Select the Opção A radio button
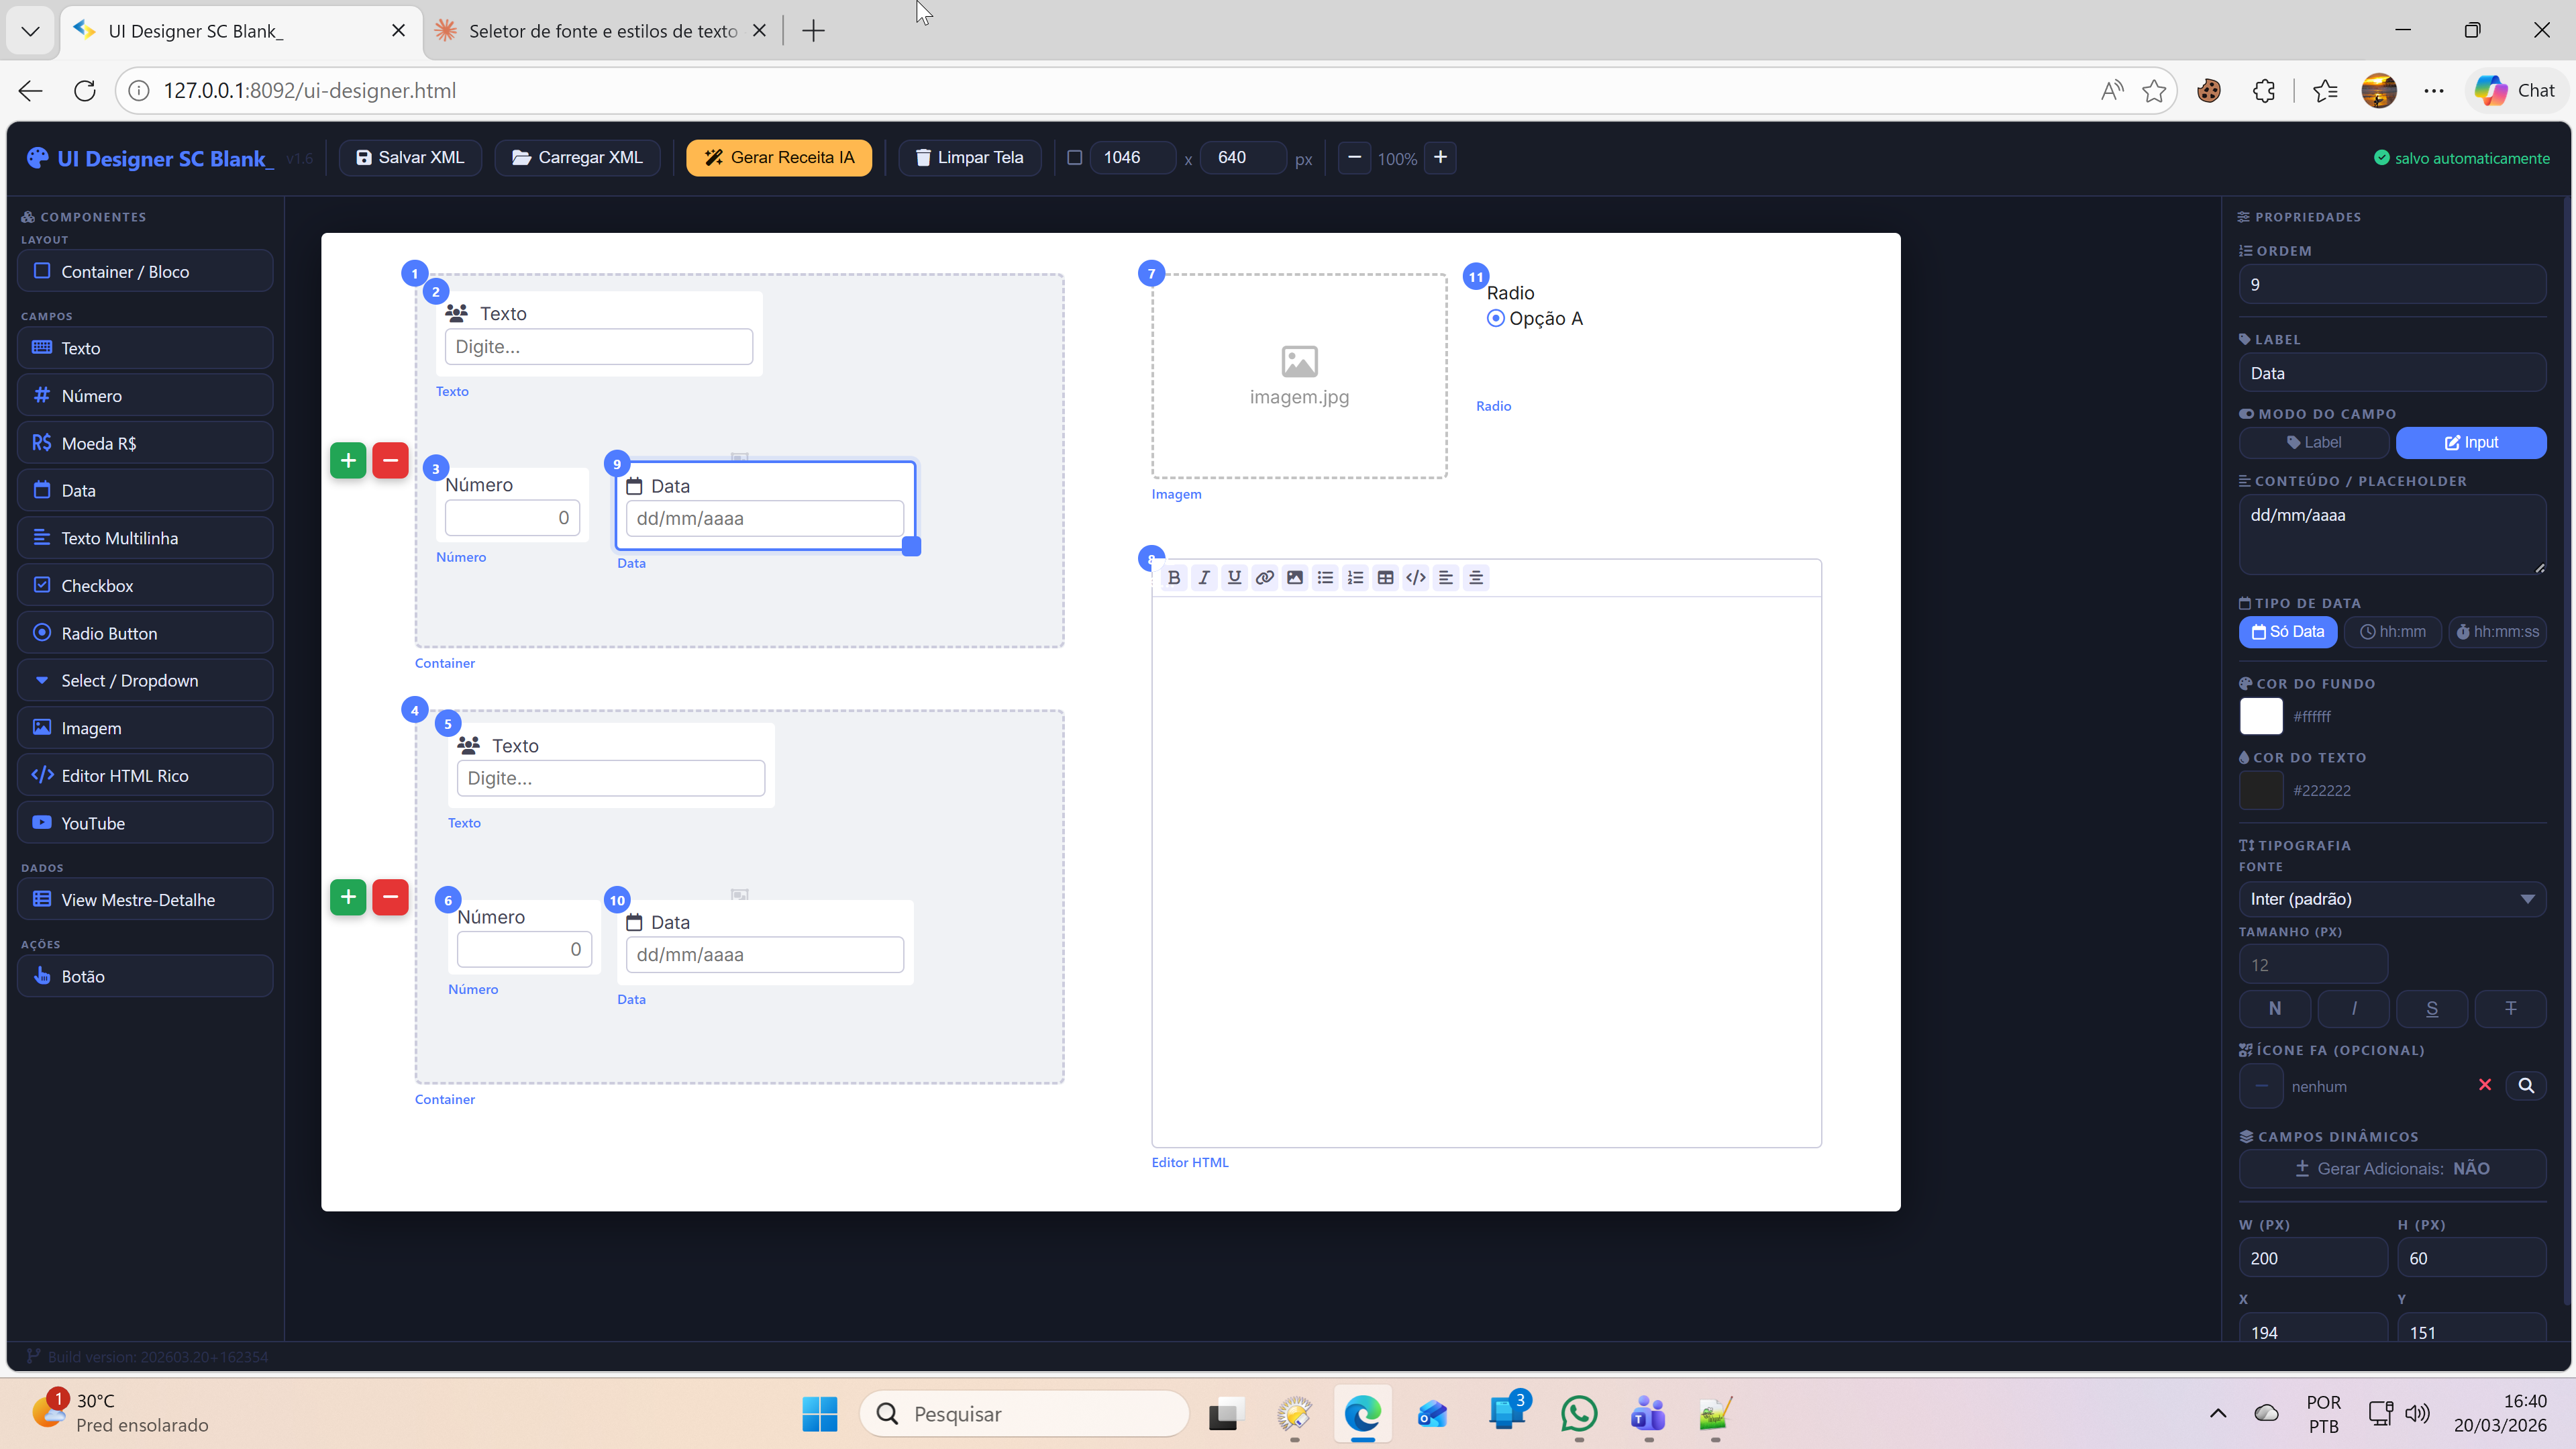 point(1495,318)
